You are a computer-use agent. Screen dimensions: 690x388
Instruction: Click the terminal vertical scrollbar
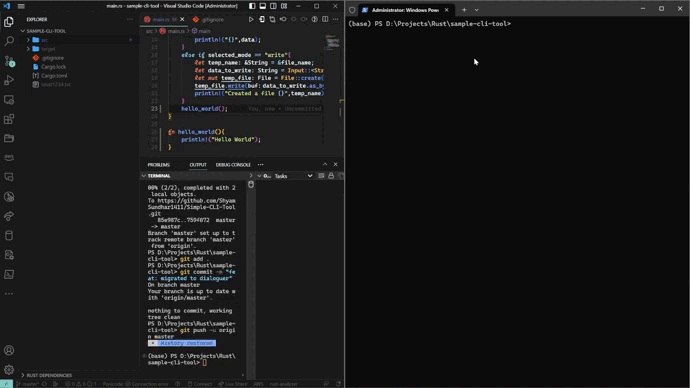251,279
